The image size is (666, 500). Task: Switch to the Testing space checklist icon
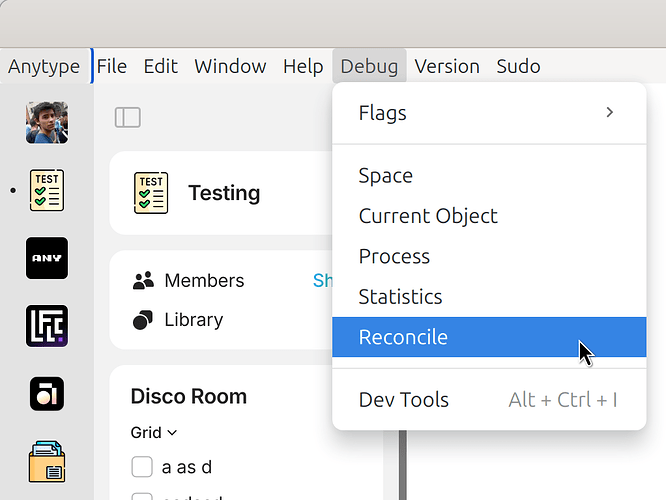(x=47, y=190)
